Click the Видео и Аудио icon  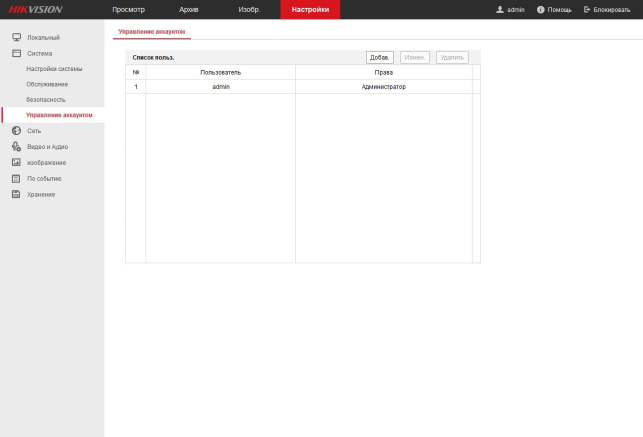click(16, 147)
